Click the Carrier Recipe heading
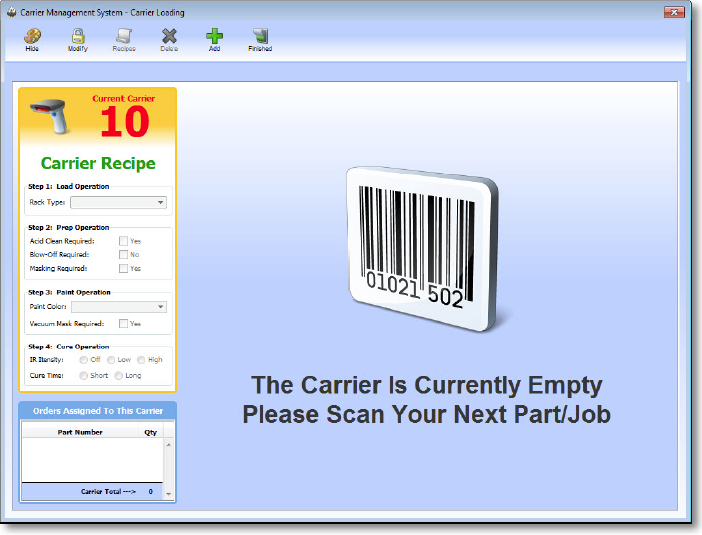This screenshot has width=702, height=535. [98, 163]
